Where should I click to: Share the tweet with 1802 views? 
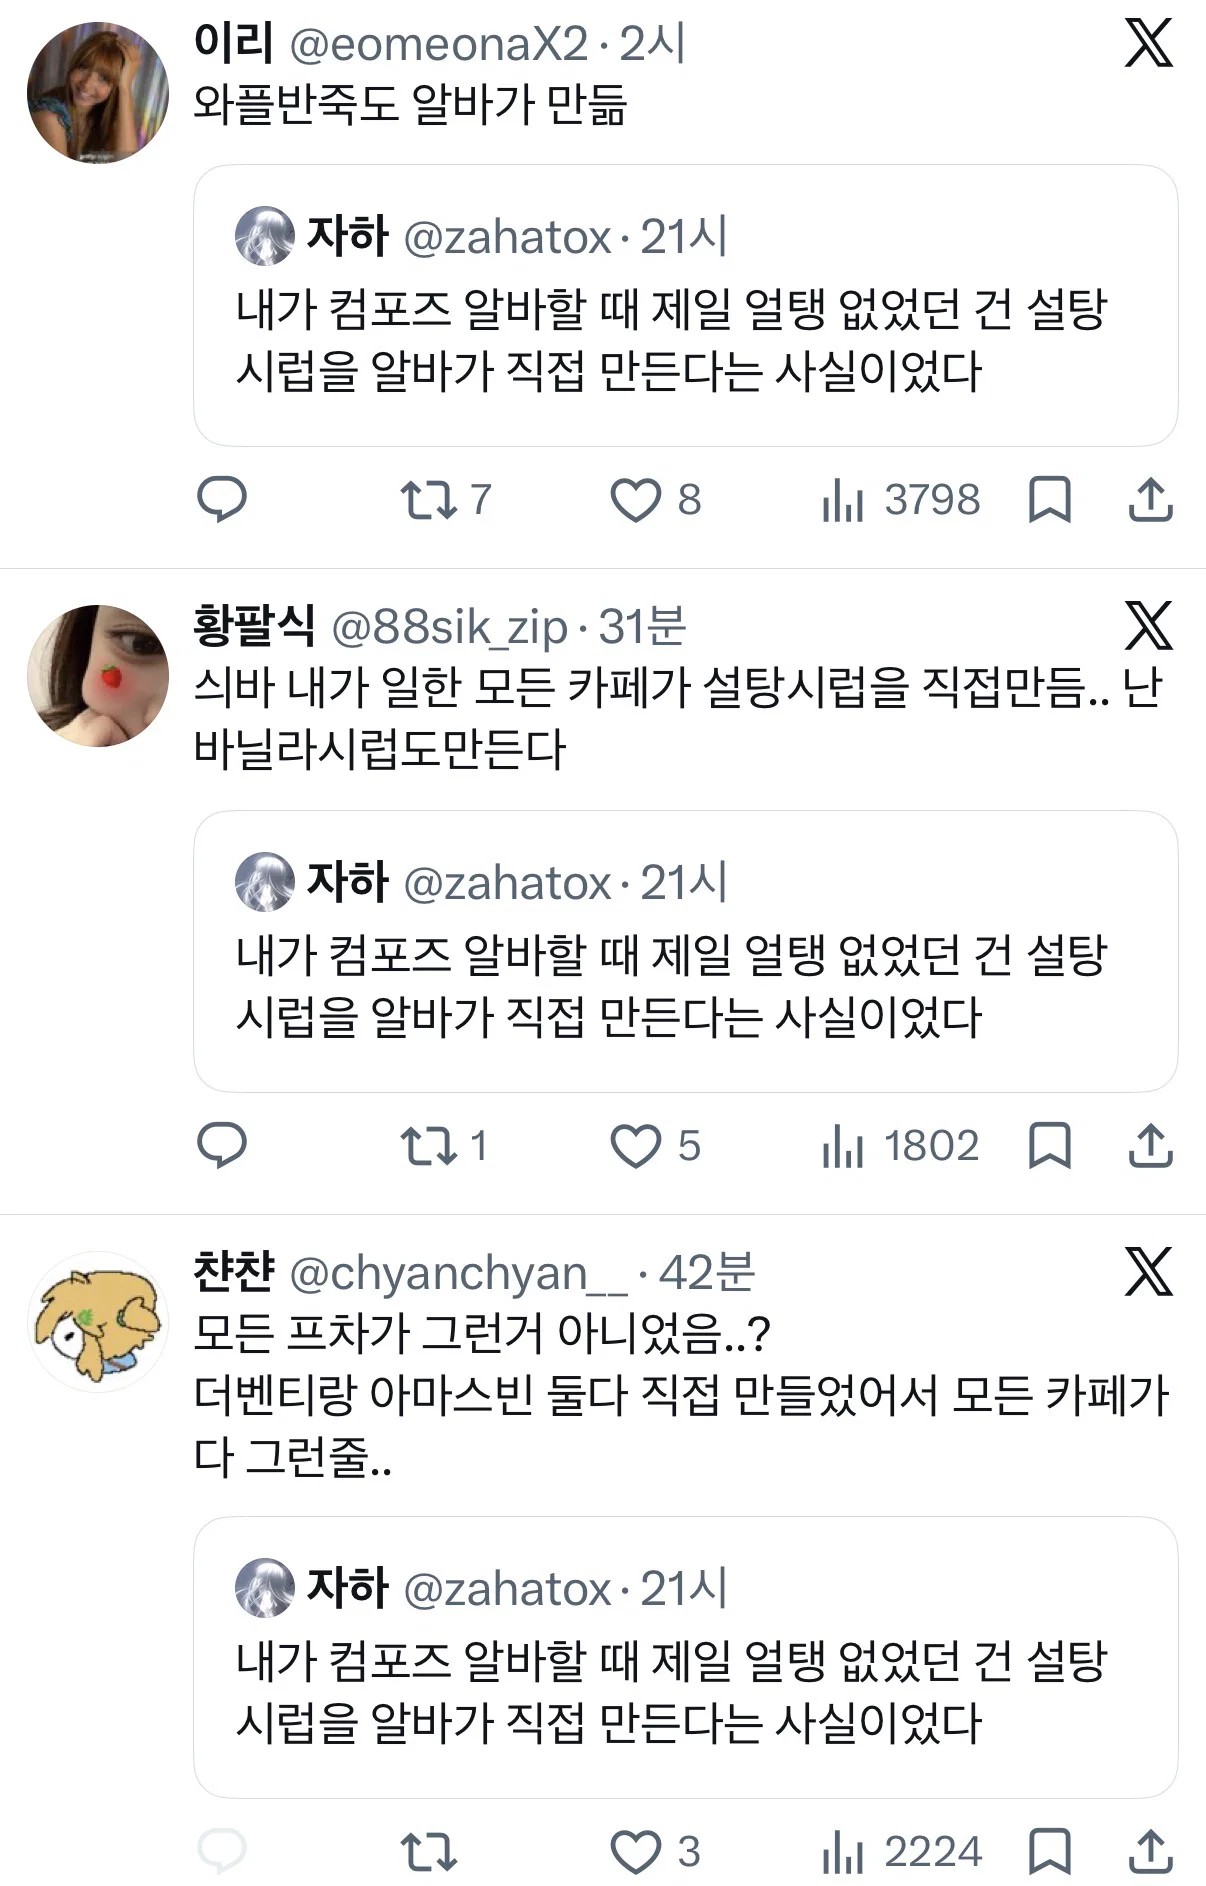click(1150, 1145)
